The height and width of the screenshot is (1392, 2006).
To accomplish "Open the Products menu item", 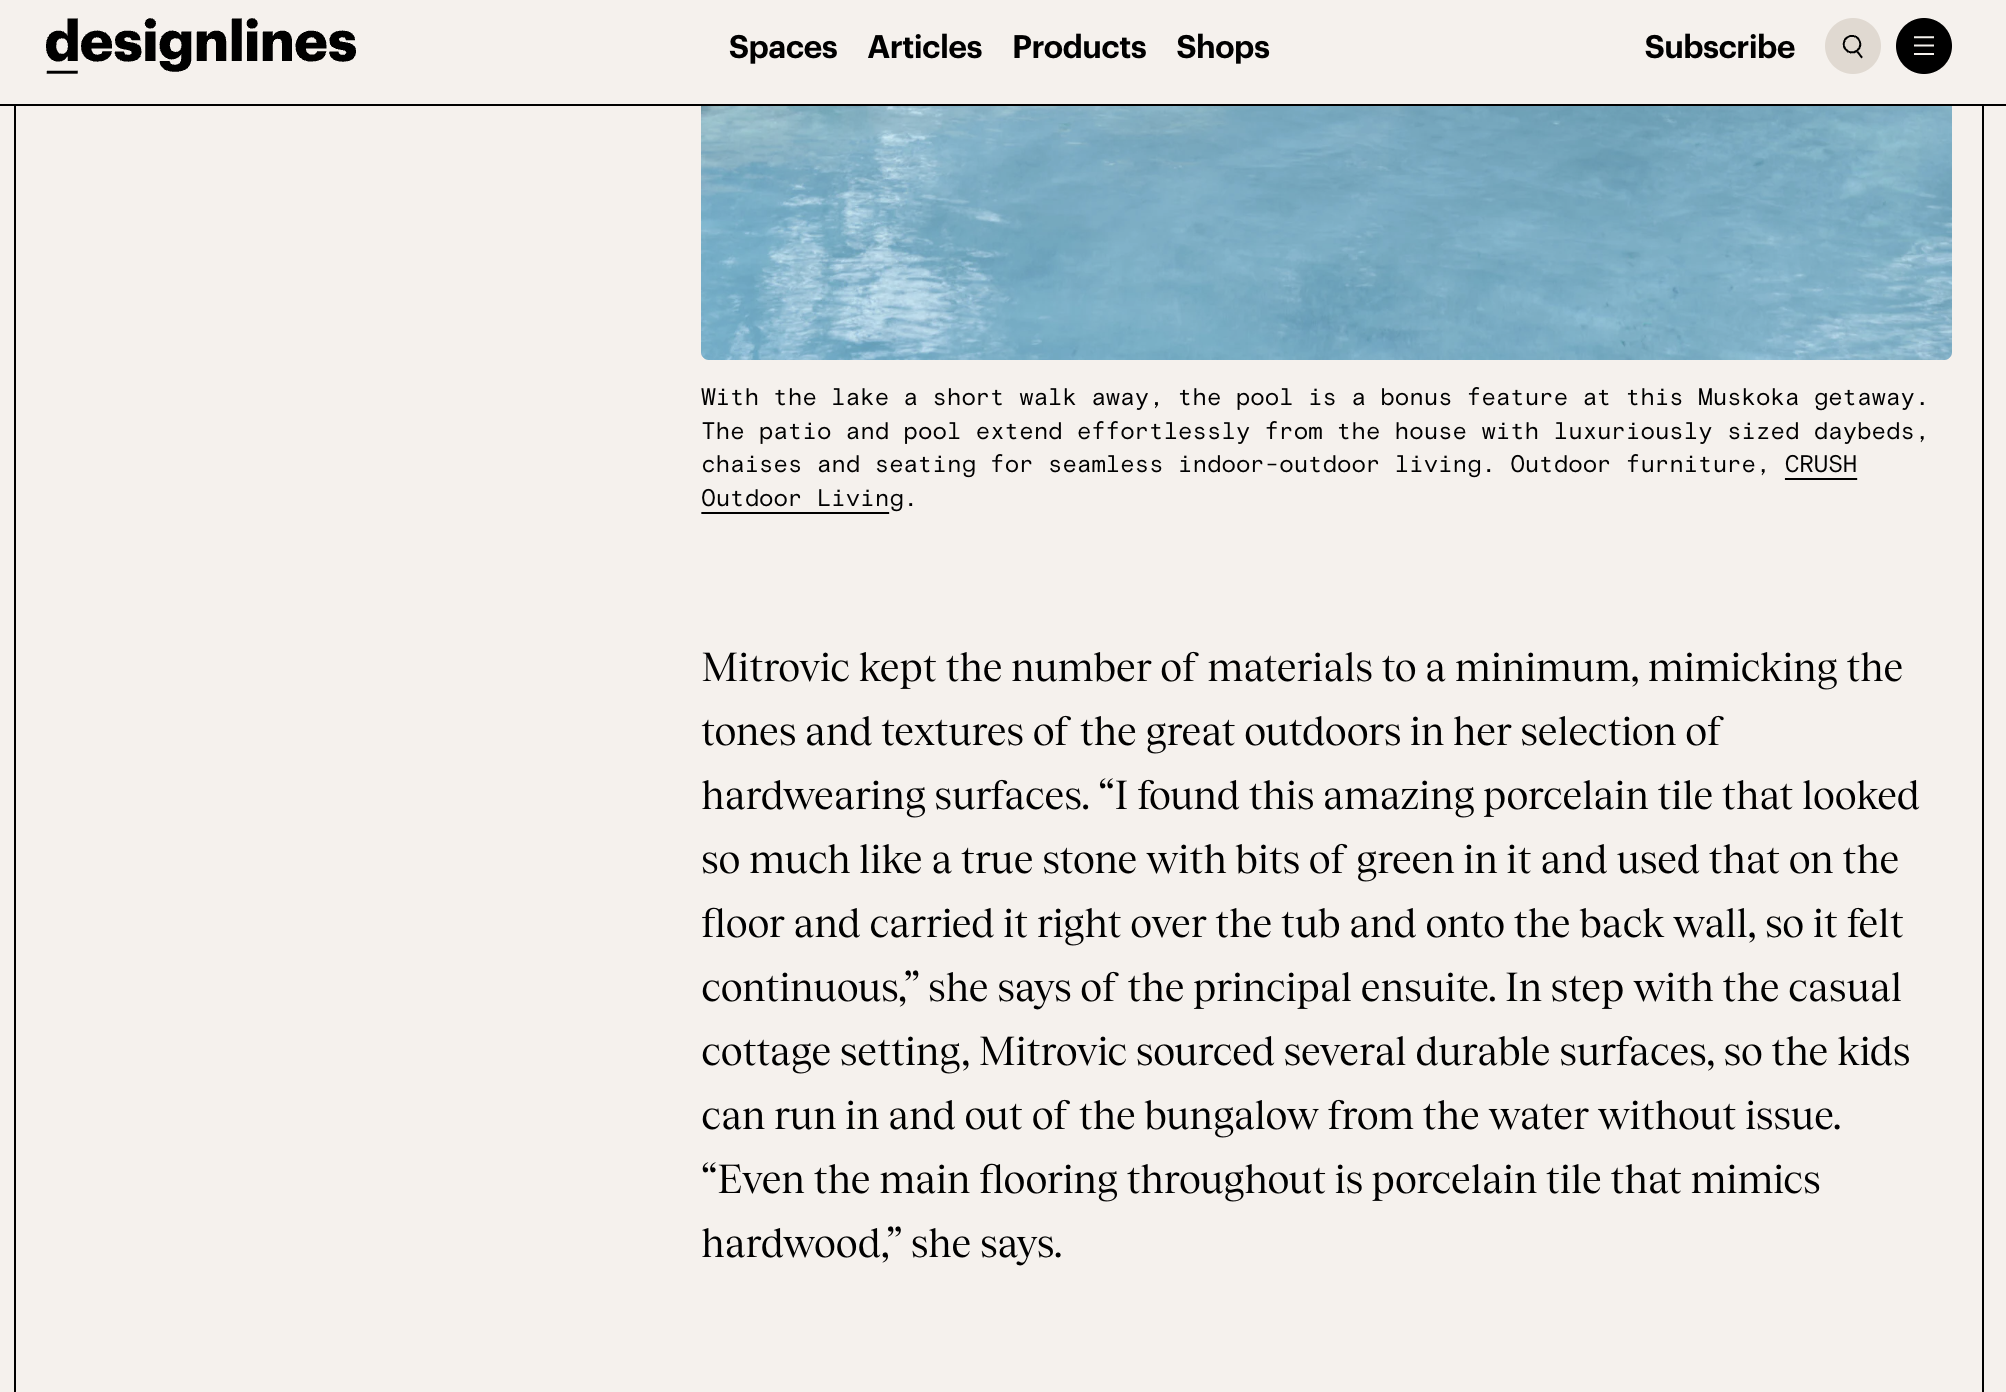I will pyautogui.click(x=1078, y=47).
